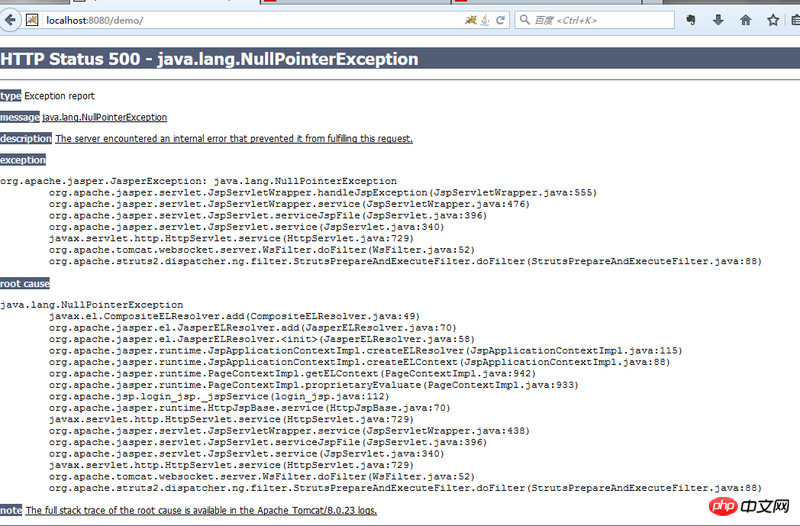
Task: Click the Java coffee cup icon in the address bar
Action: (x=485, y=20)
